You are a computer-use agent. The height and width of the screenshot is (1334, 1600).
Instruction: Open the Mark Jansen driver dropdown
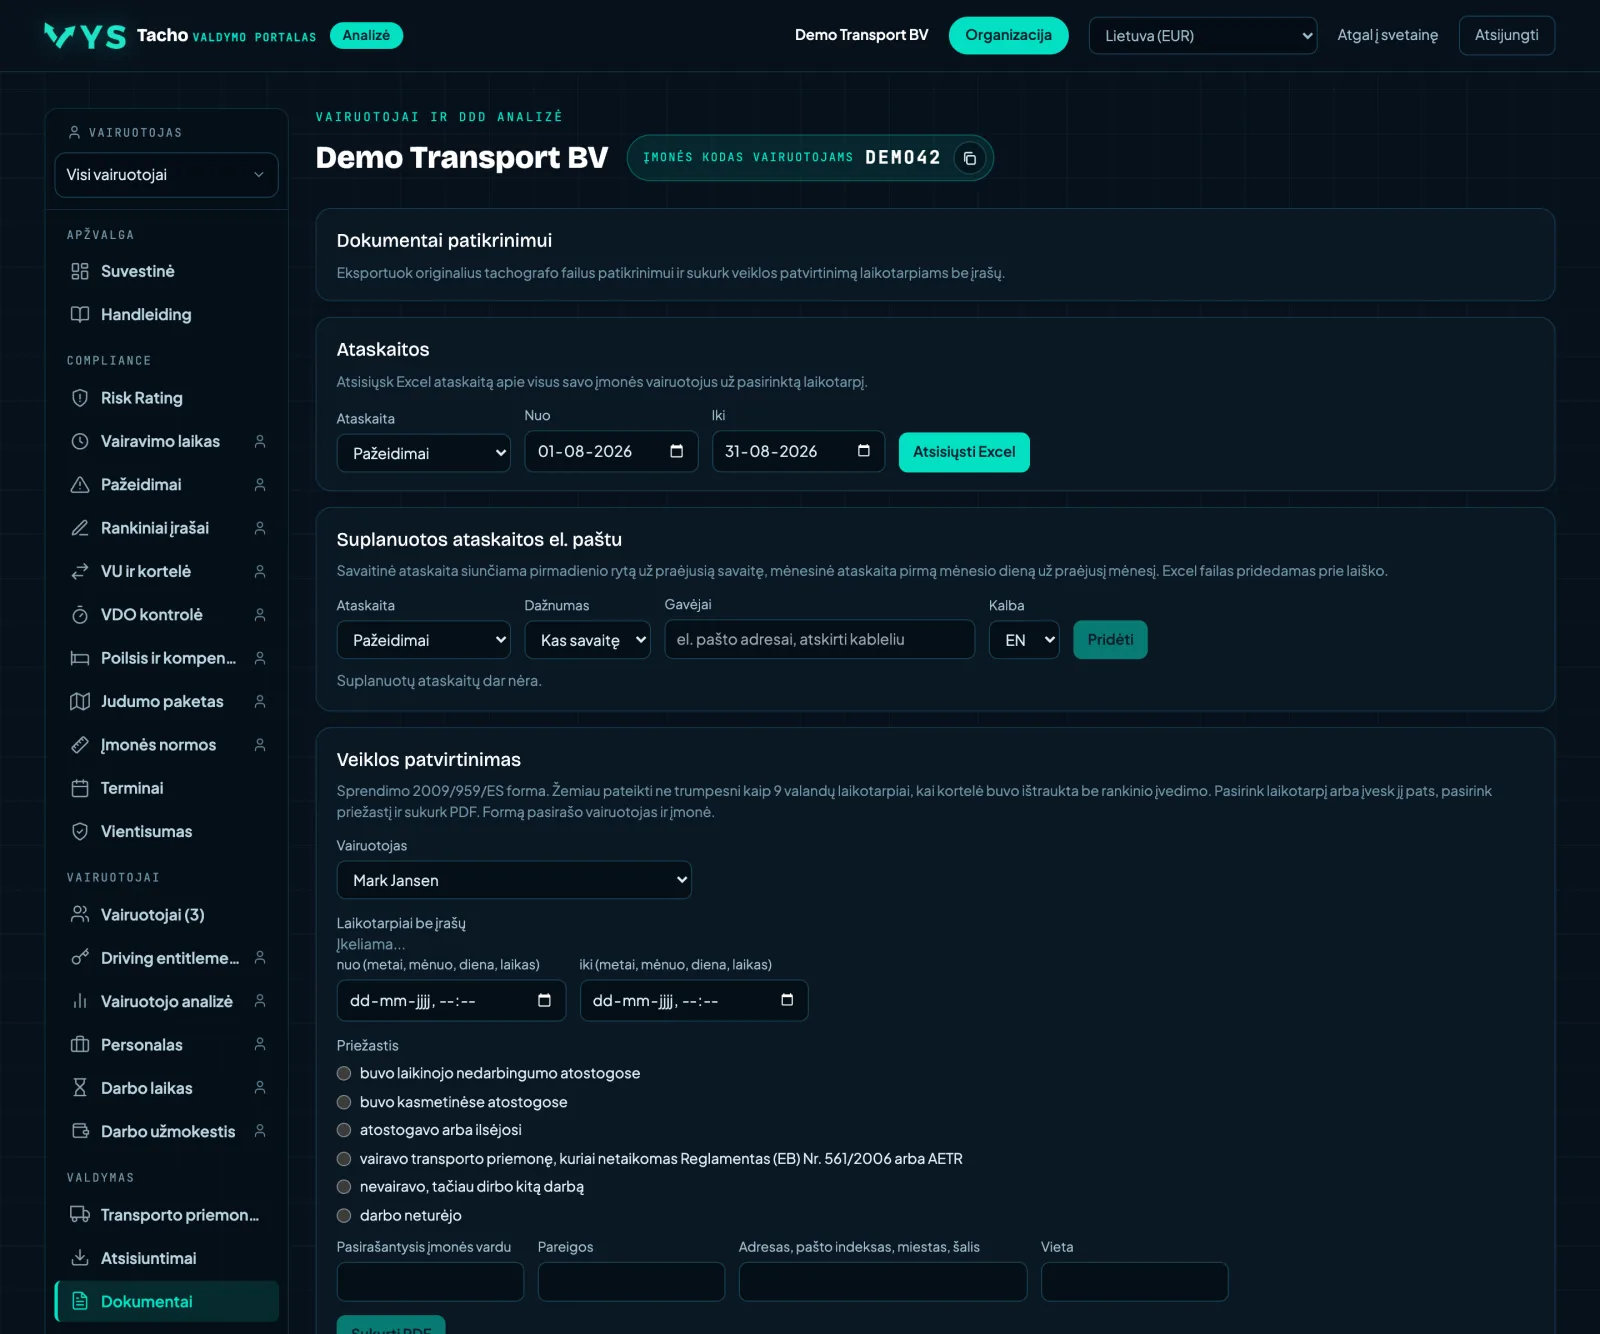pos(514,880)
